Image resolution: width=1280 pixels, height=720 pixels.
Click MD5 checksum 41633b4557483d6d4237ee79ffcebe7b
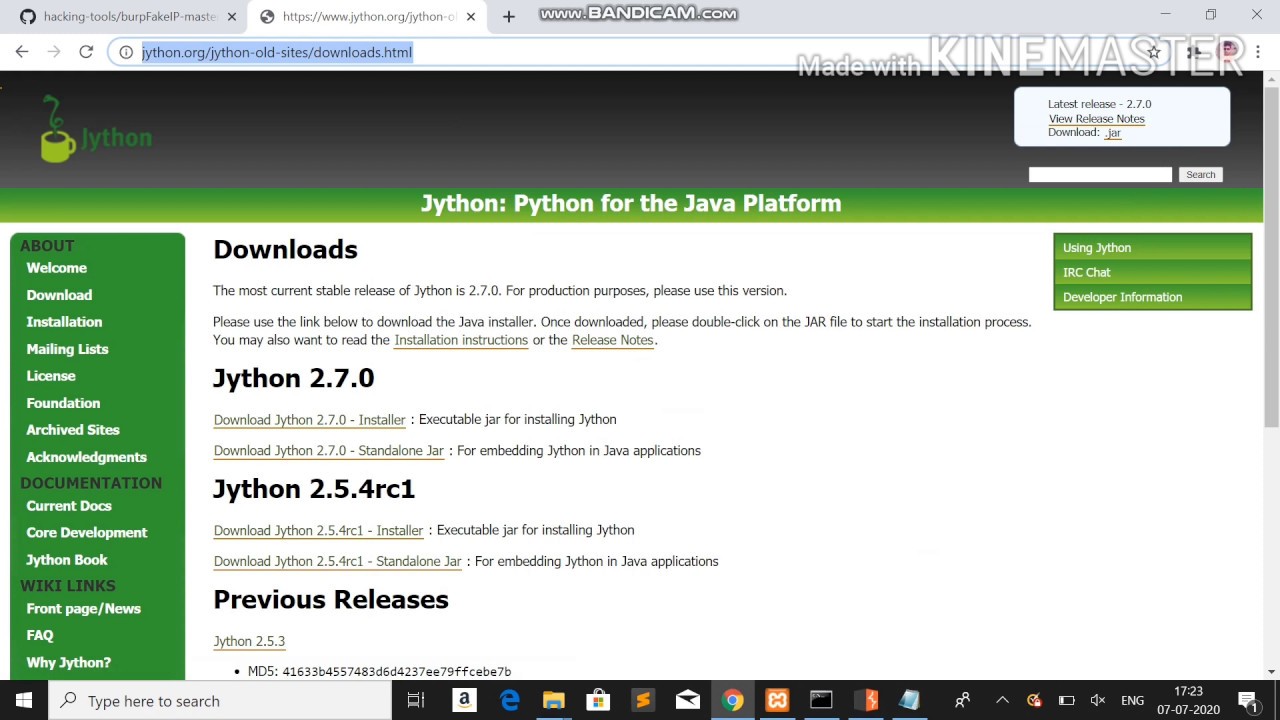tap(396, 672)
